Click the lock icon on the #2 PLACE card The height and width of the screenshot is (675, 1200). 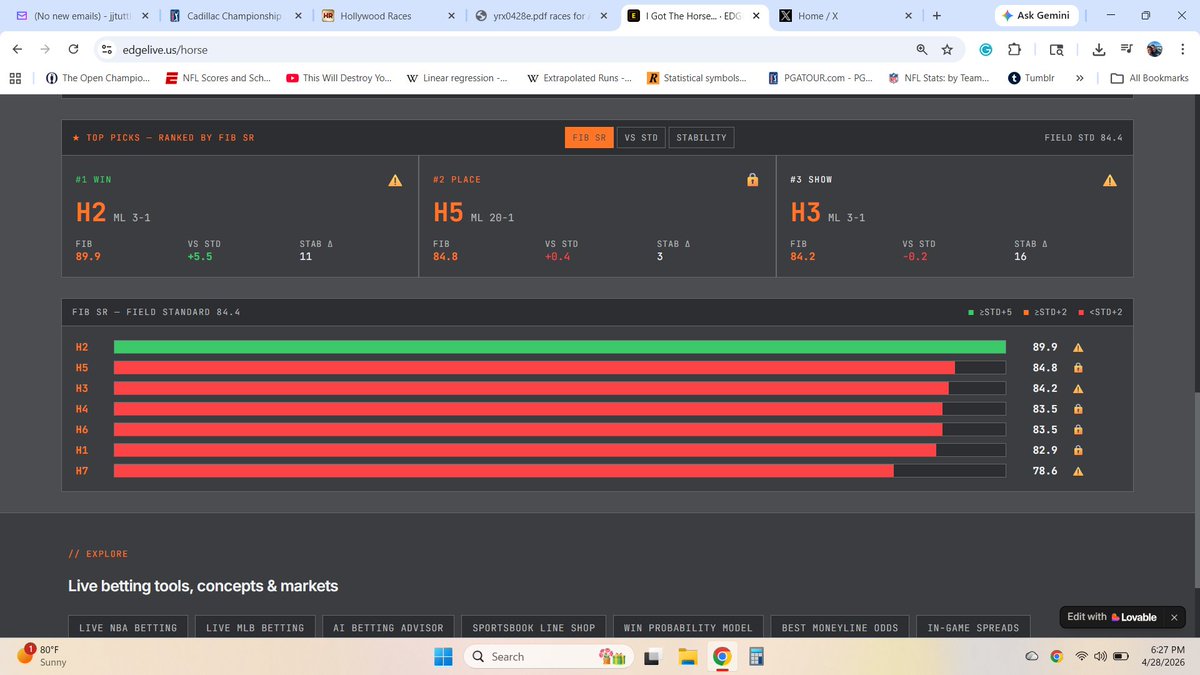tap(752, 180)
